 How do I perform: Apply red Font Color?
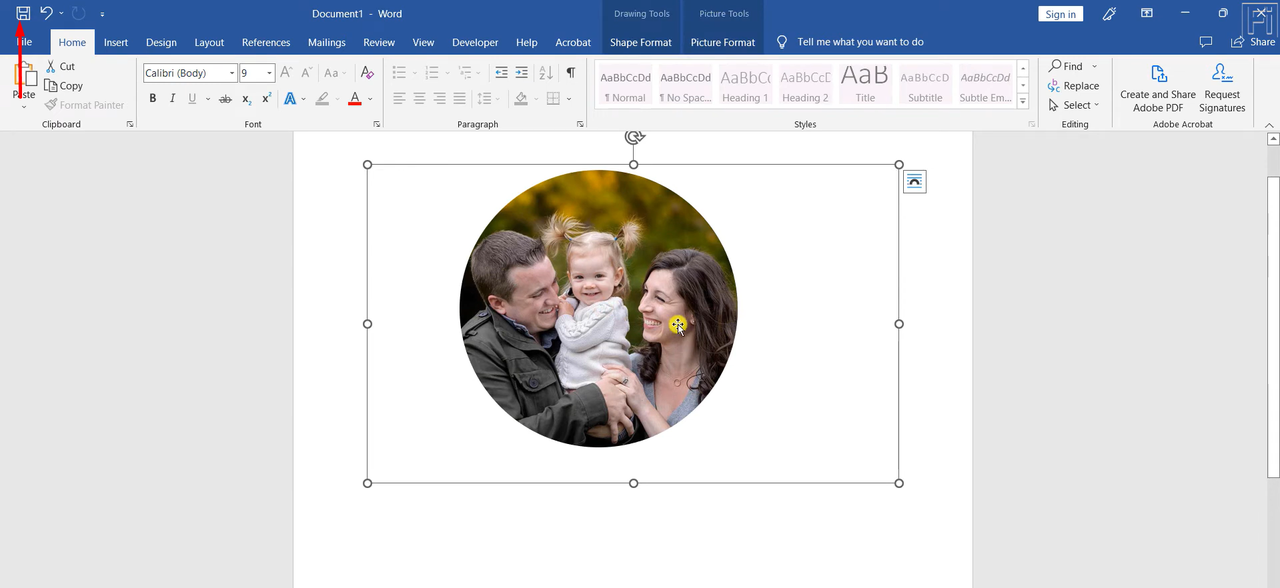(x=354, y=99)
